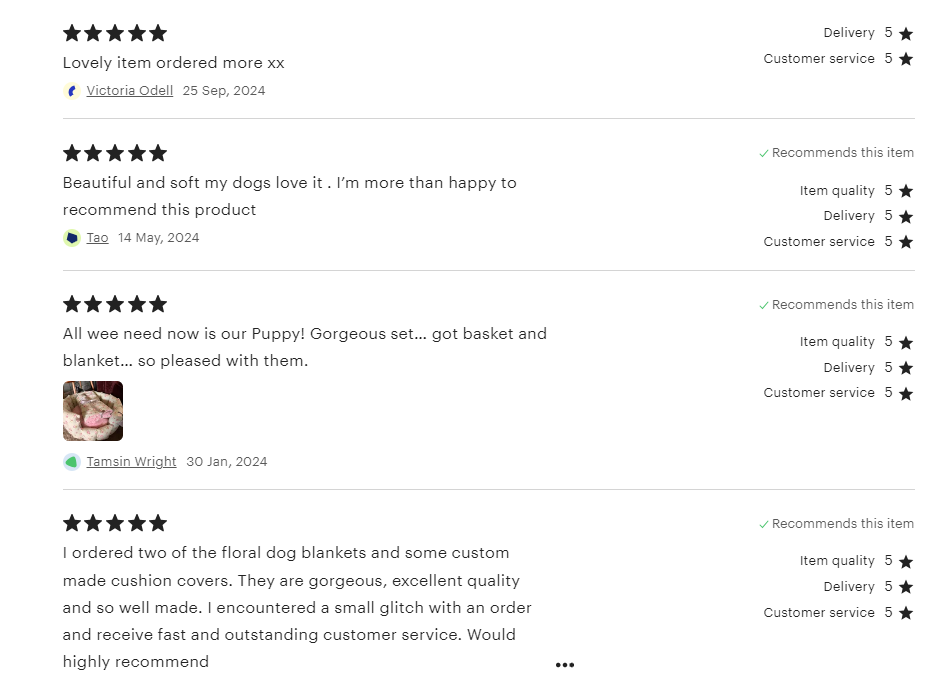Expand the truncated review with three dots

(565, 665)
